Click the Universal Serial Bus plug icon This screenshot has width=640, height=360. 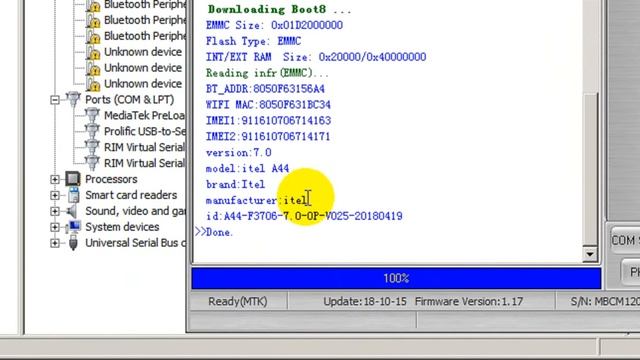[x=73, y=243]
